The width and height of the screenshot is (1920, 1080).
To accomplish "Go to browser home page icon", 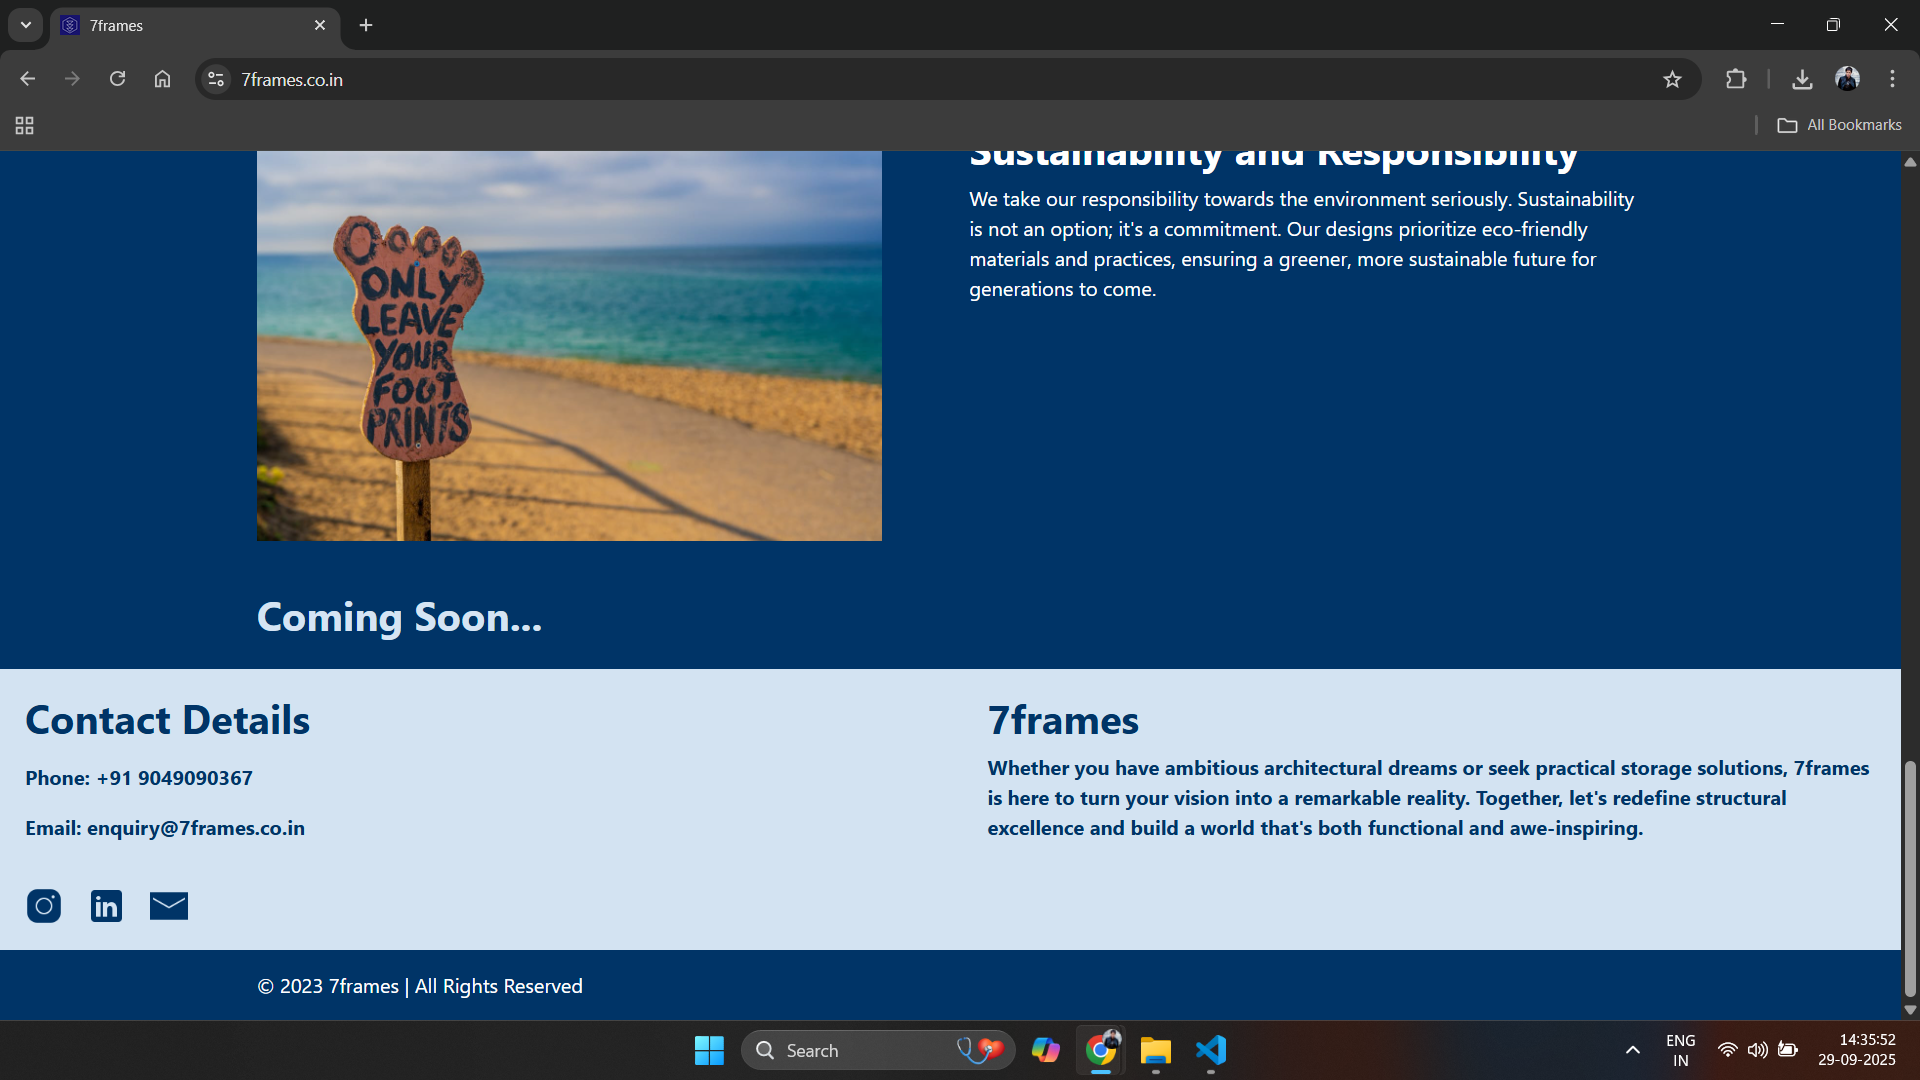I will click(x=162, y=79).
